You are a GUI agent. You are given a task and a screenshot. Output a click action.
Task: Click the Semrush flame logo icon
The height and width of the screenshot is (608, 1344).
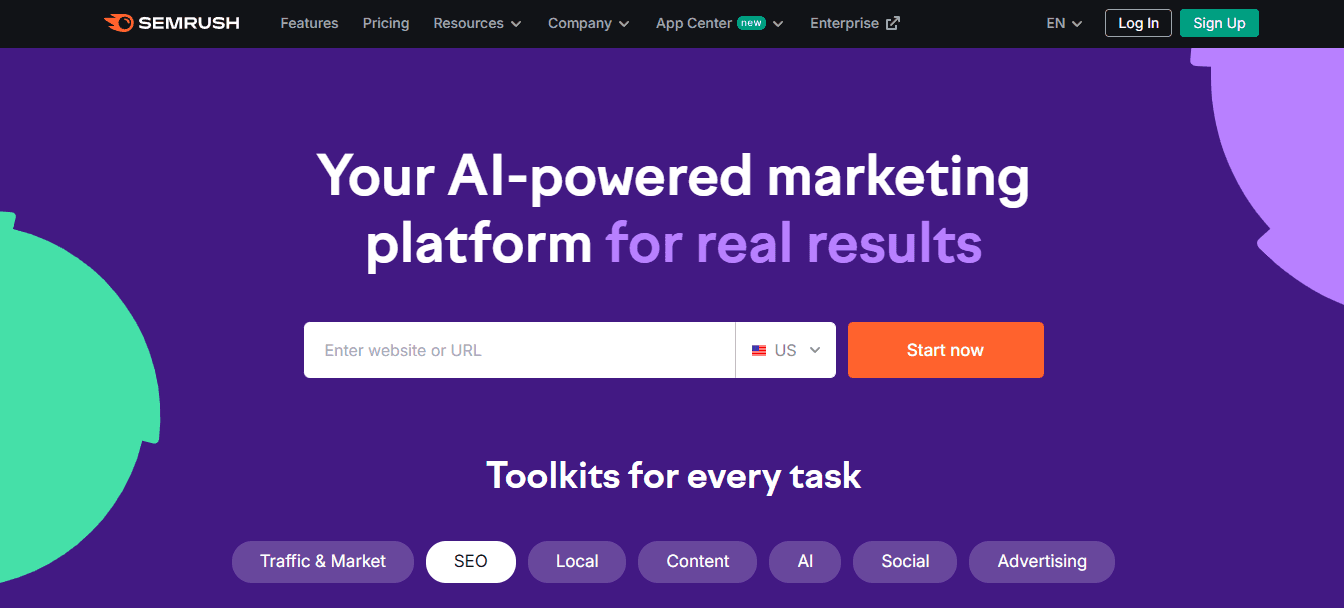118,23
